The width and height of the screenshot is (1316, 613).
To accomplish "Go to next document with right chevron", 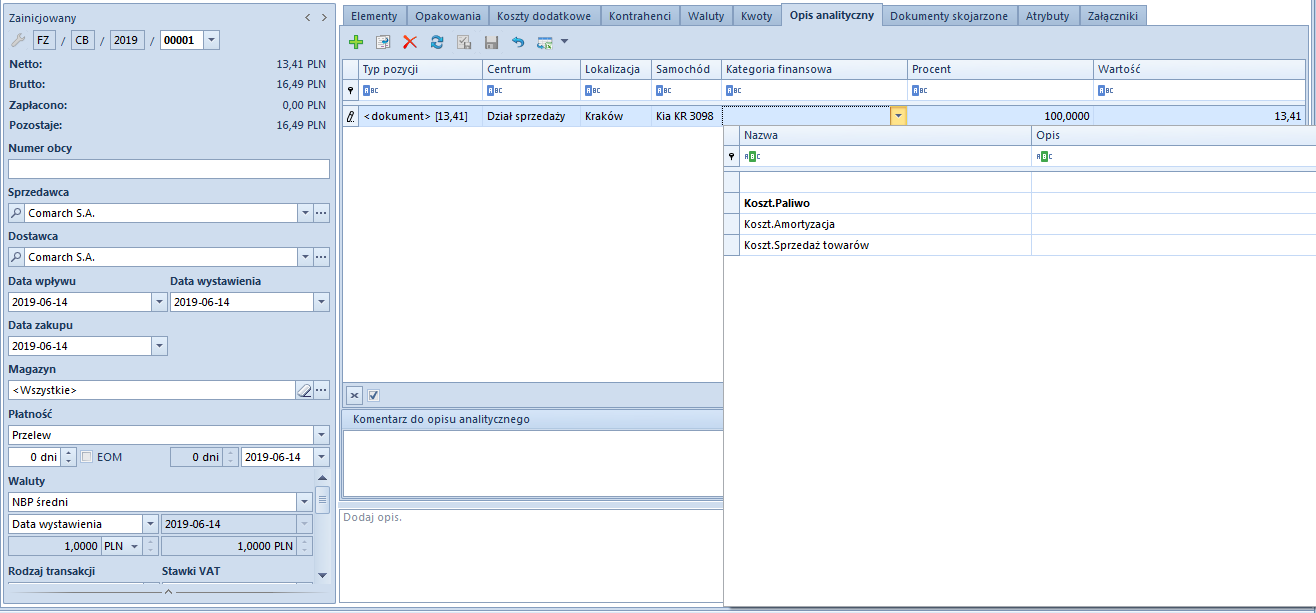I will (x=323, y=18).
